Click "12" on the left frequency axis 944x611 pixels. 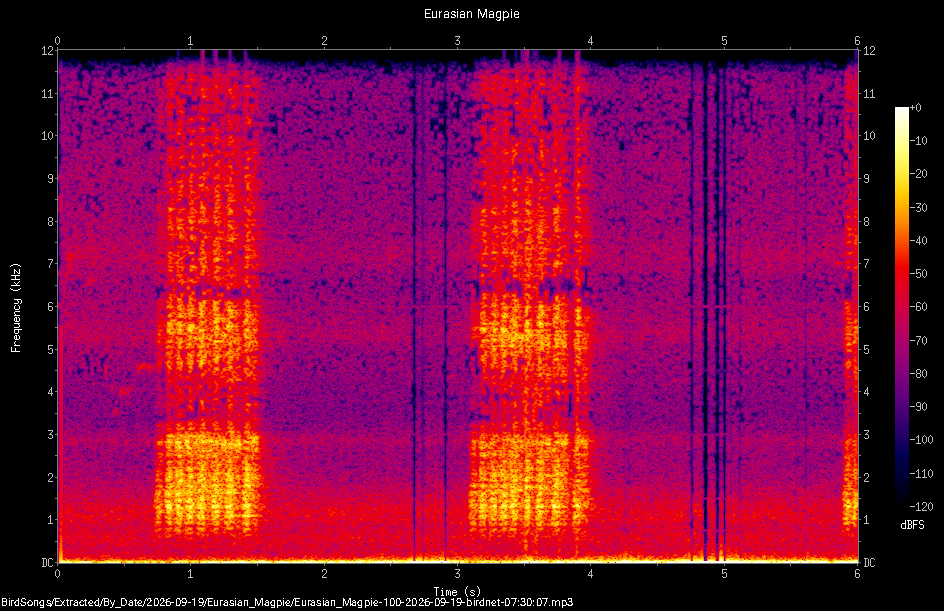[x=47, y=51]
